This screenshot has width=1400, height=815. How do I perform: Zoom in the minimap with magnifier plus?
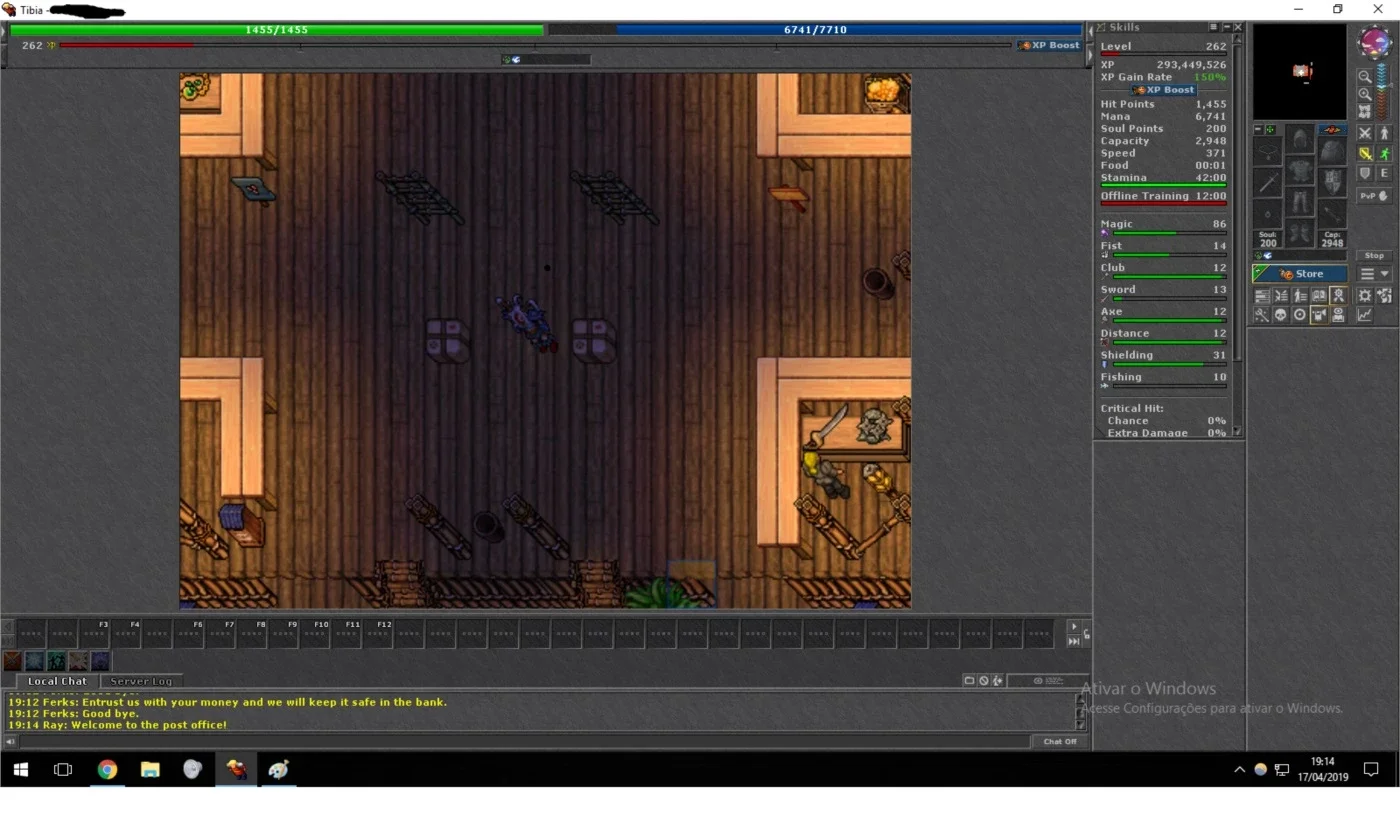pos(1364,94)
